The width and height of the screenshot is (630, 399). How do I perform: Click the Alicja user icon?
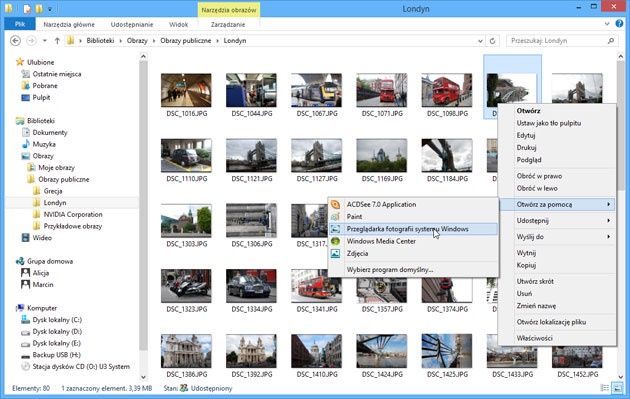coord(26,273)
